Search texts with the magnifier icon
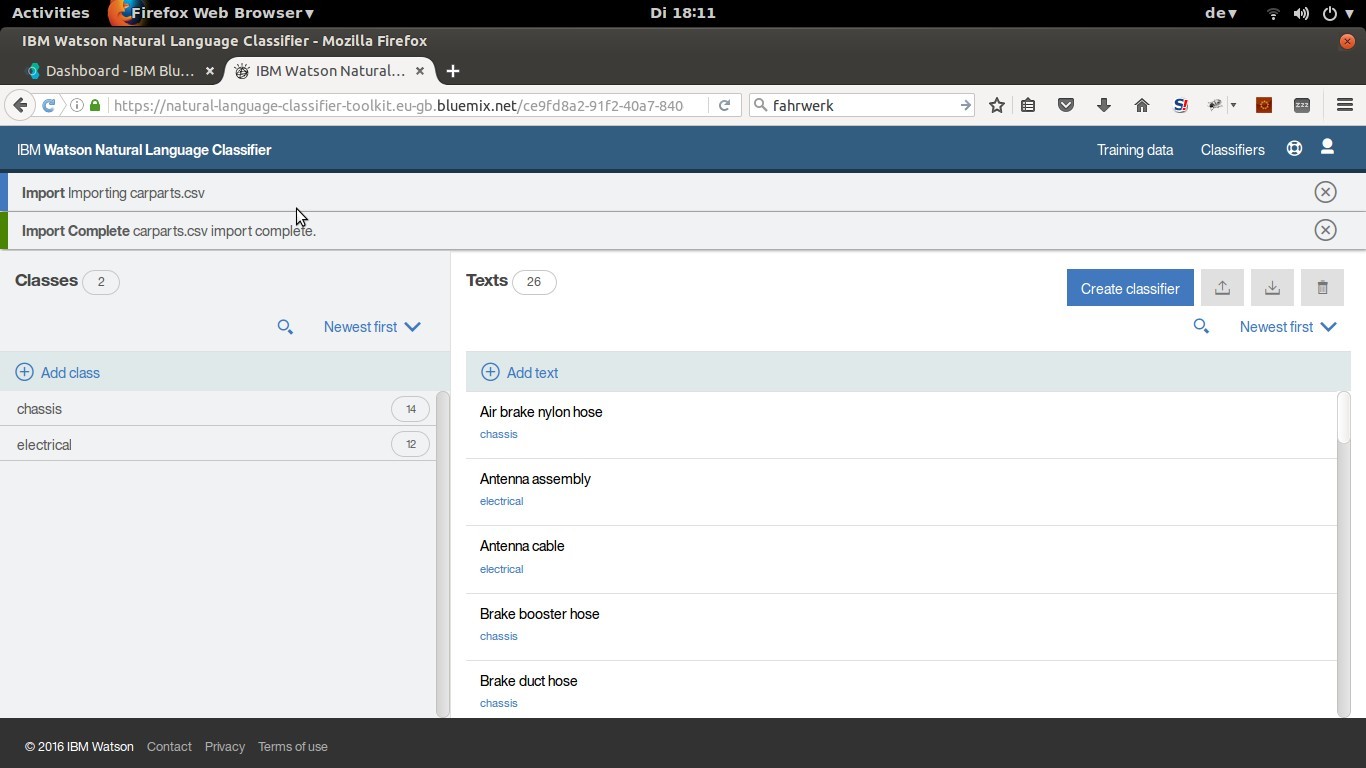 coord(1201,327)
